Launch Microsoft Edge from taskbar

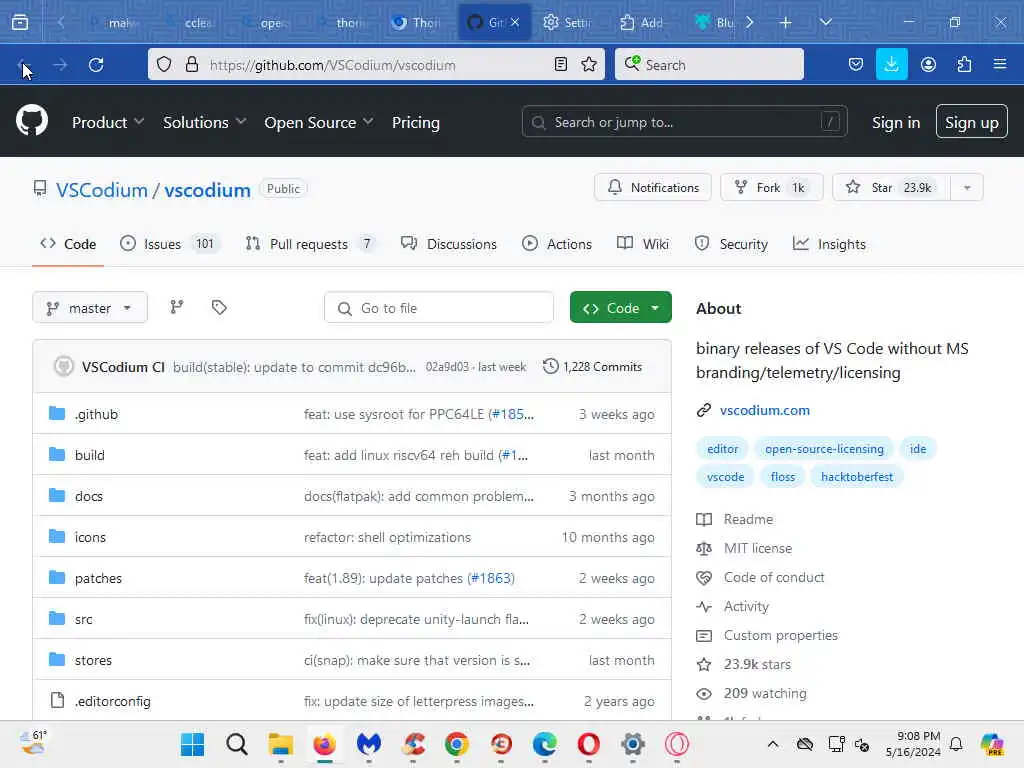545,744
